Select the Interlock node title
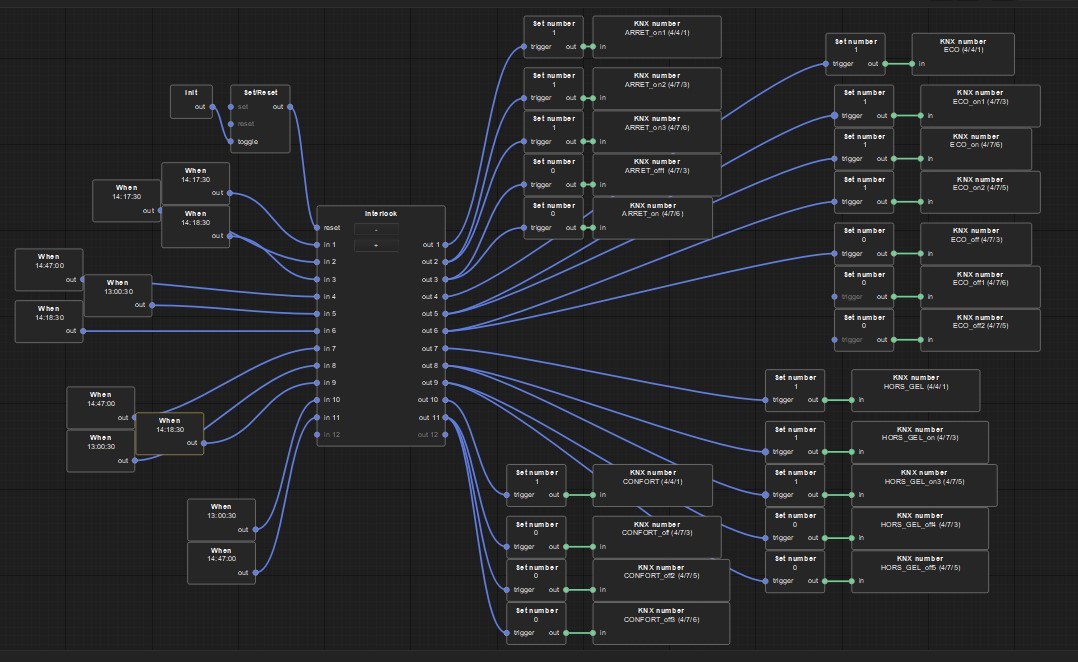The width and height of the screenshot is (1078, 662). 381,214
